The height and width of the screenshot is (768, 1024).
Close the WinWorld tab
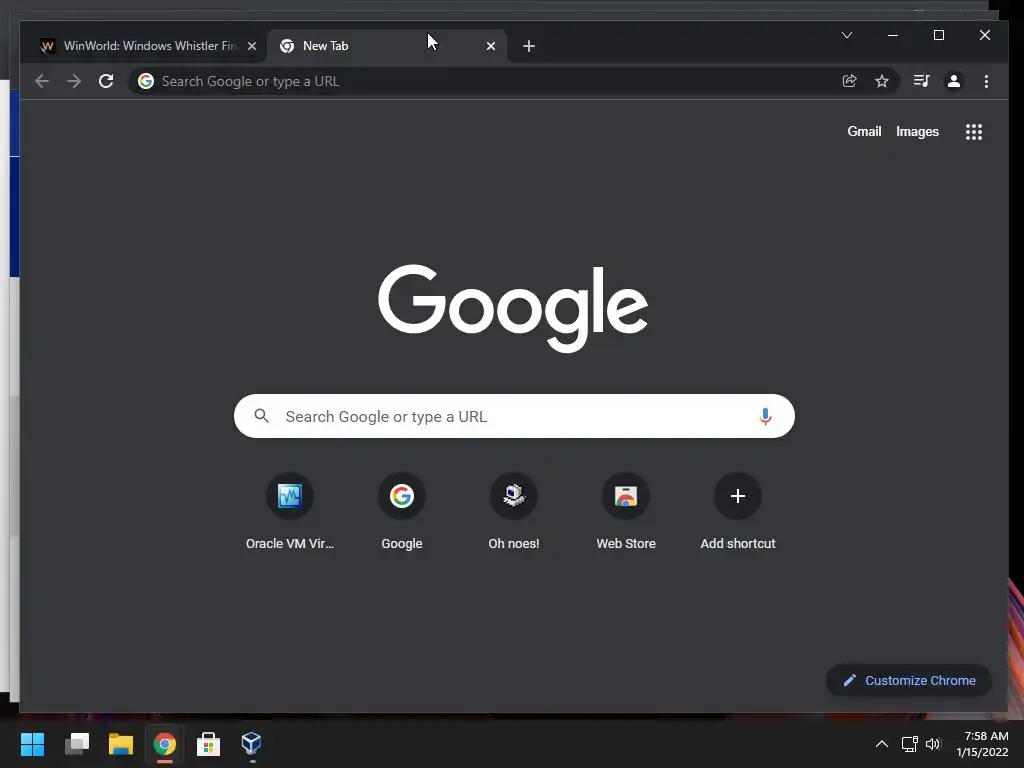[x=252, y=46]
